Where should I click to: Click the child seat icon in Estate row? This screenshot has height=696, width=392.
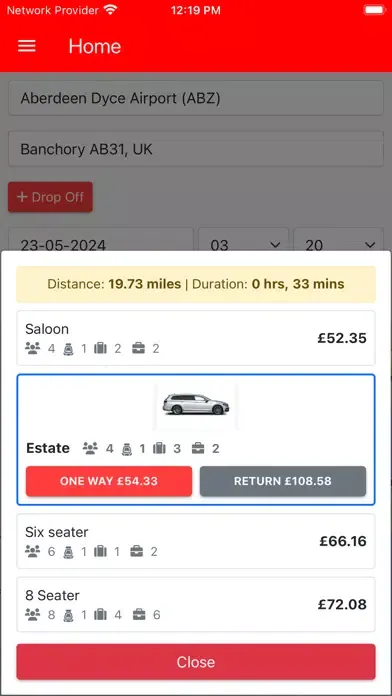pyautogui.click(x=127, y=449)
